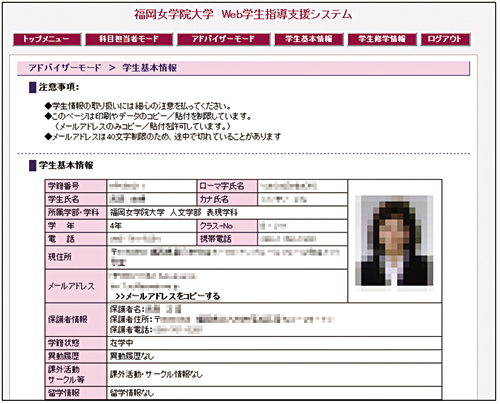The image size is (500, 404).
Task: Click the 異動履歴 label cell
Action: (x=76, y=356)
